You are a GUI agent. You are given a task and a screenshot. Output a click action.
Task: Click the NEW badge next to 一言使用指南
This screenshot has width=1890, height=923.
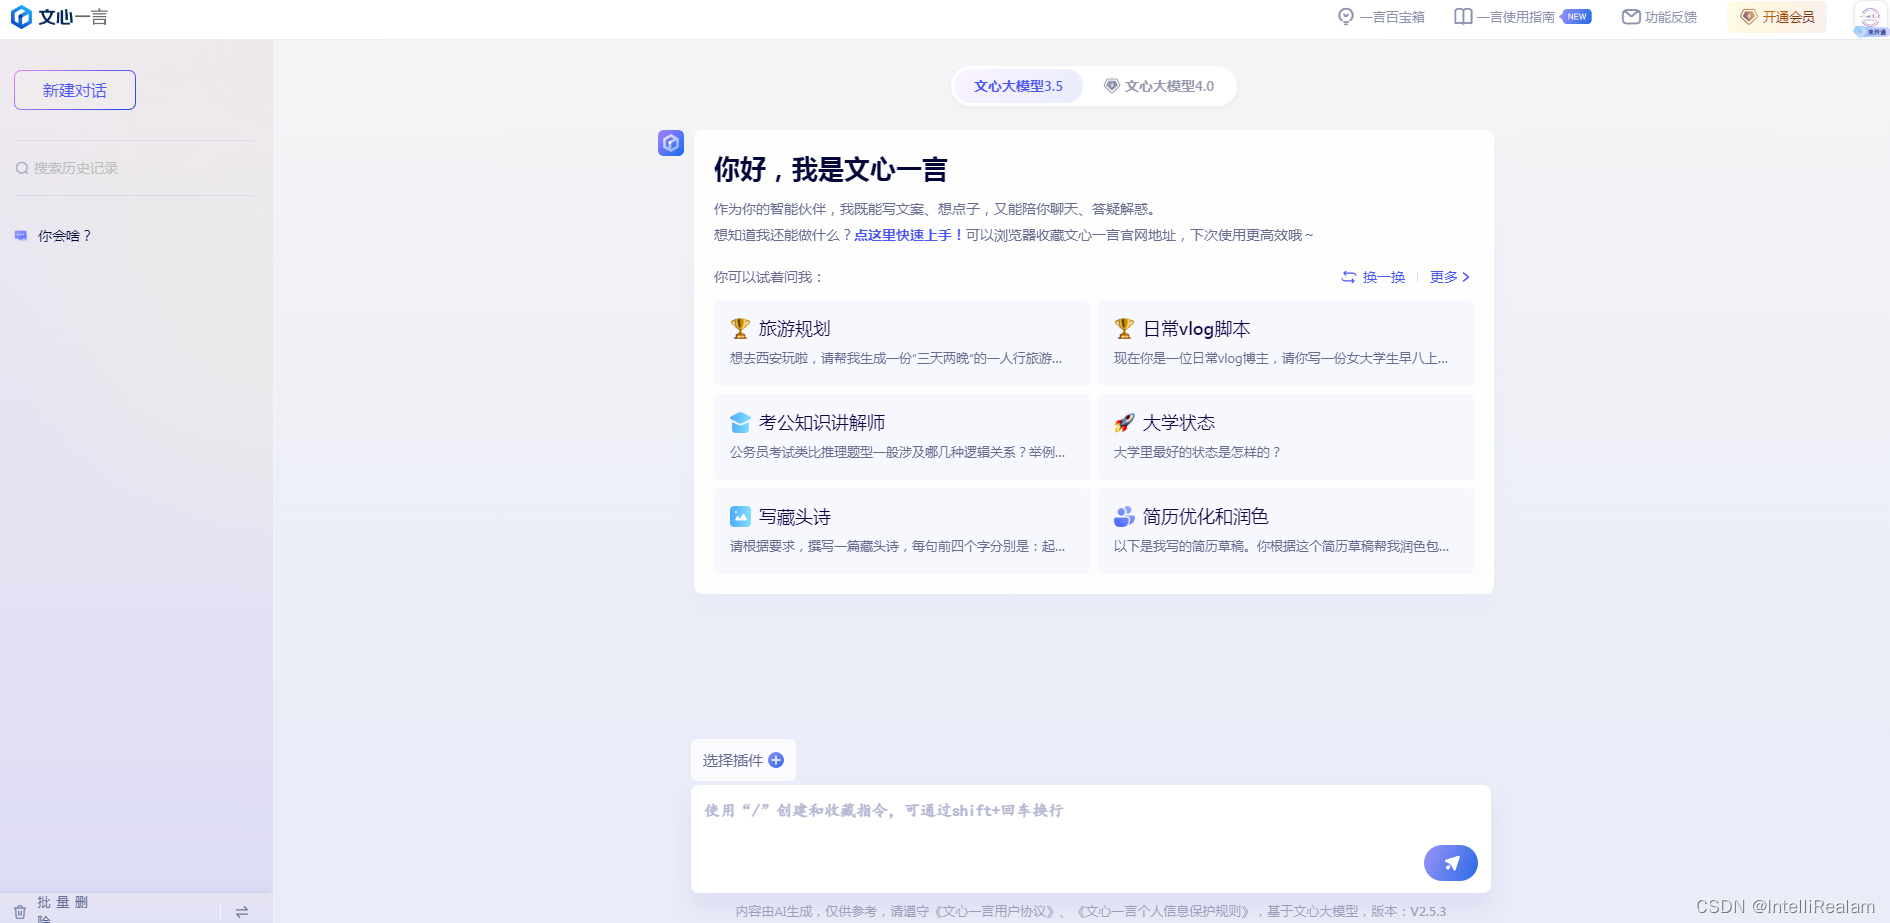tap(1577, 17)
